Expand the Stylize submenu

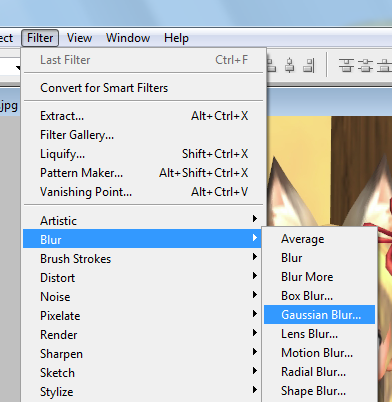(x=143, y=392)
